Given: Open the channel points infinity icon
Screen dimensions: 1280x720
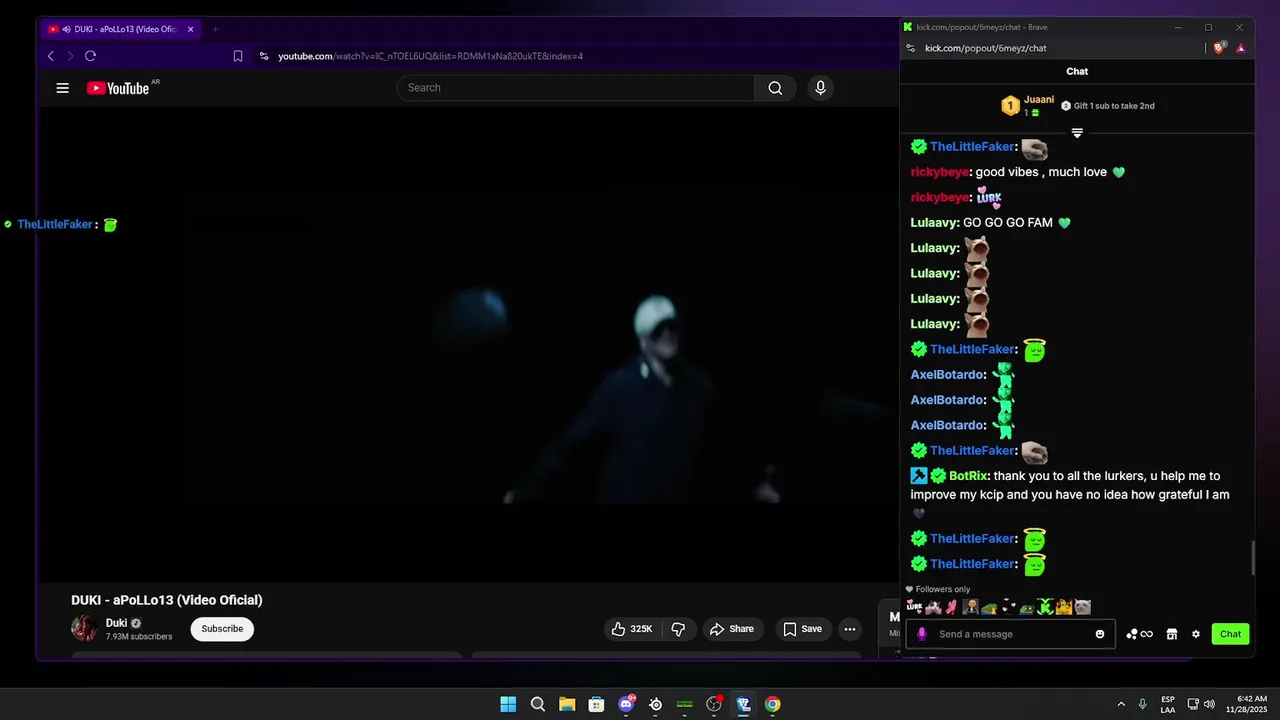Looking at the screenshot, I should pyautogui.click(x=1139, y=634).
